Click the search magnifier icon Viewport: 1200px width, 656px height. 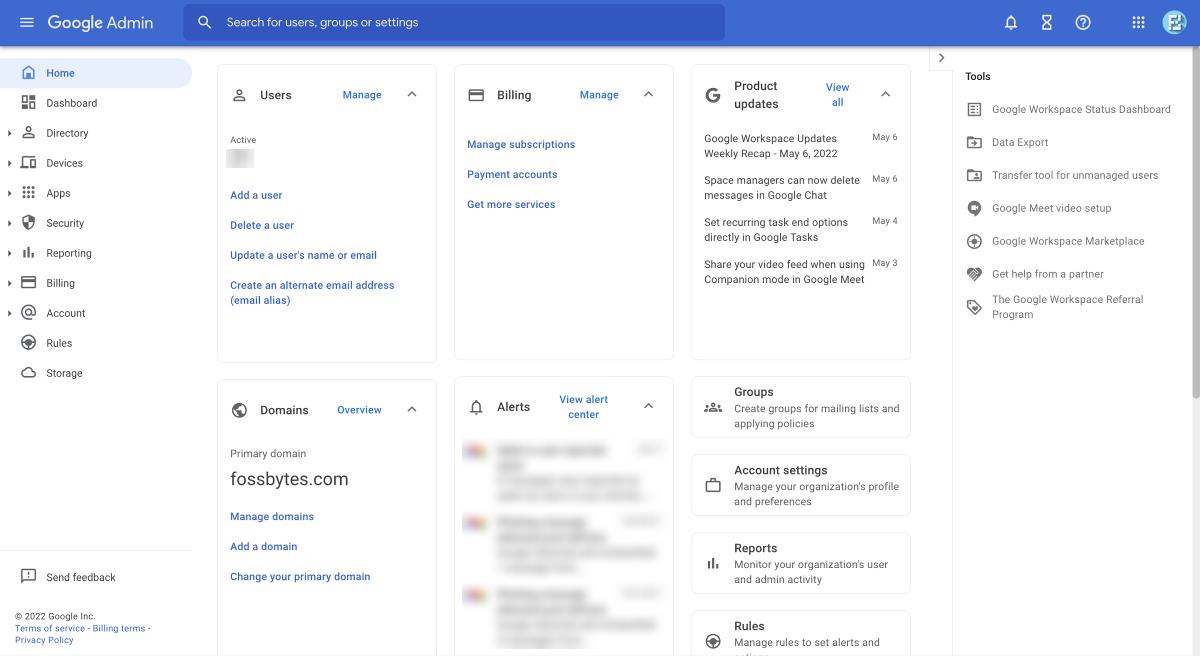tap(204, 22)
